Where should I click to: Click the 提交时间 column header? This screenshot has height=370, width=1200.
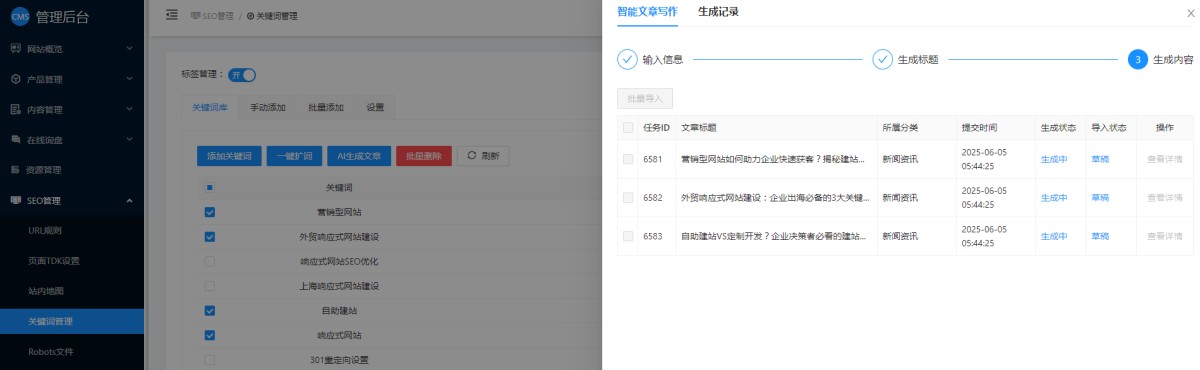(x=980, y=127)
